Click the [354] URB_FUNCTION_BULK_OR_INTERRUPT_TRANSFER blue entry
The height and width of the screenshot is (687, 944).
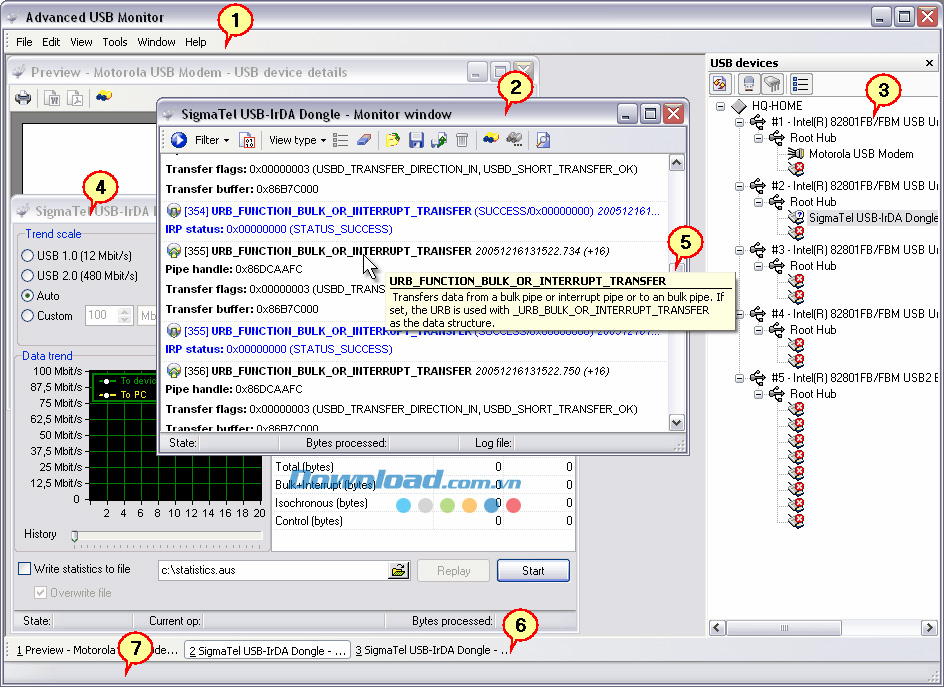pos(413,211)
